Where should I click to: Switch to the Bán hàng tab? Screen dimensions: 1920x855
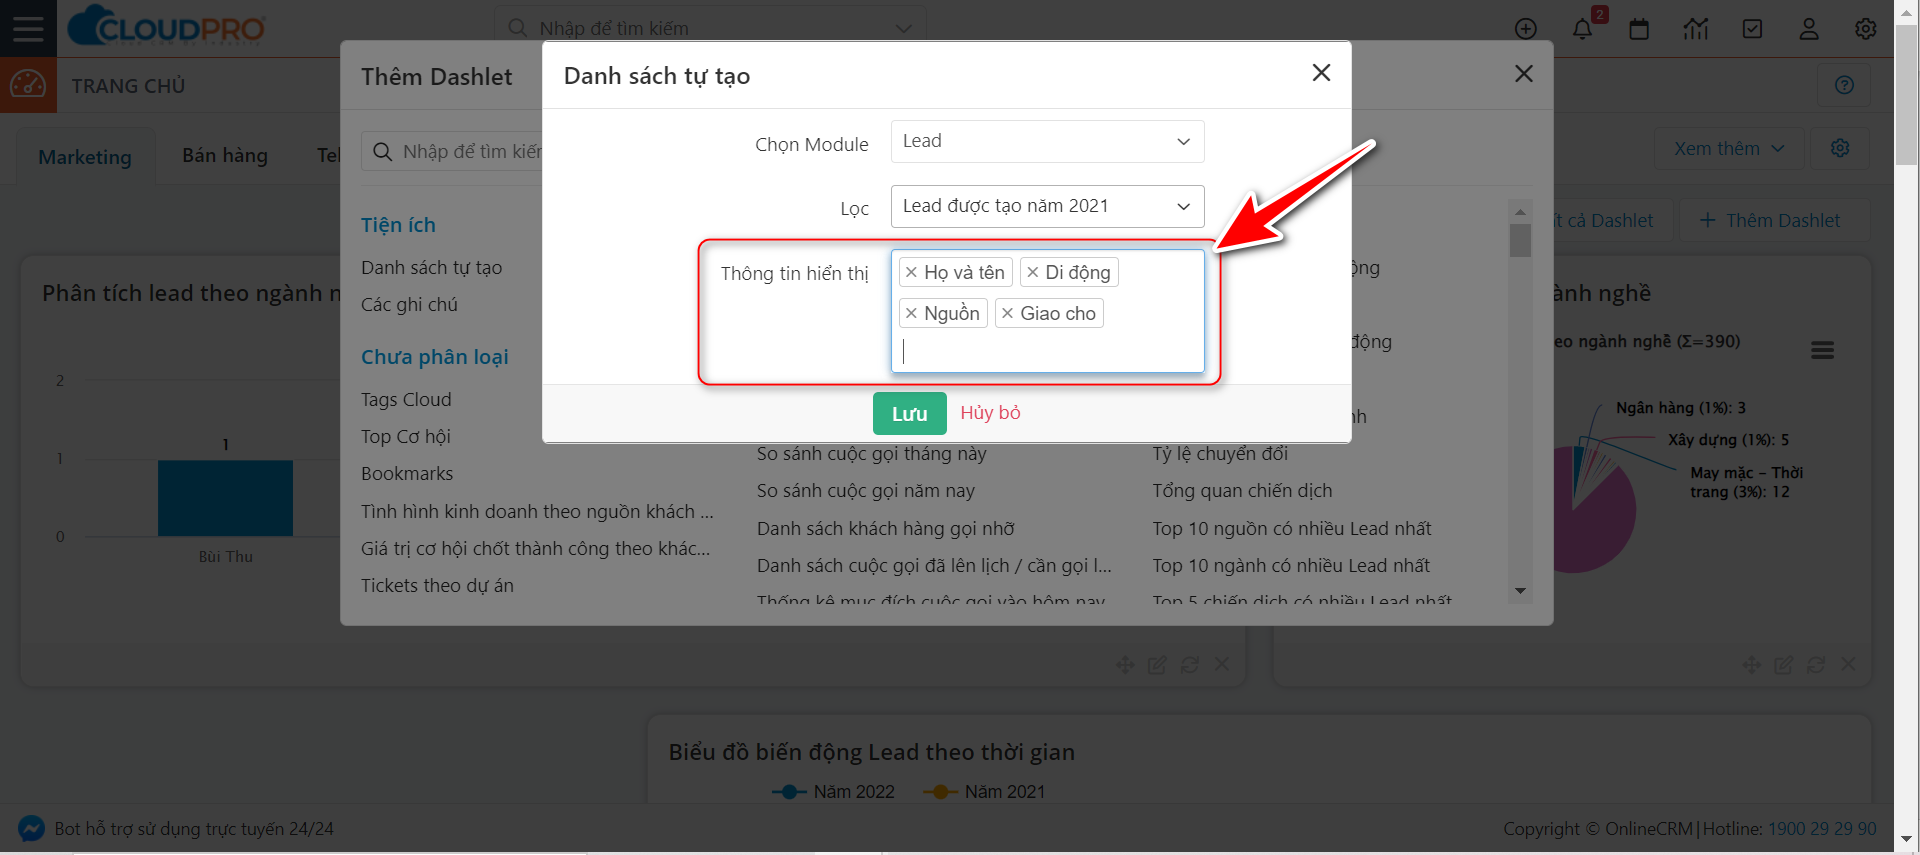[x=225, y=155]
